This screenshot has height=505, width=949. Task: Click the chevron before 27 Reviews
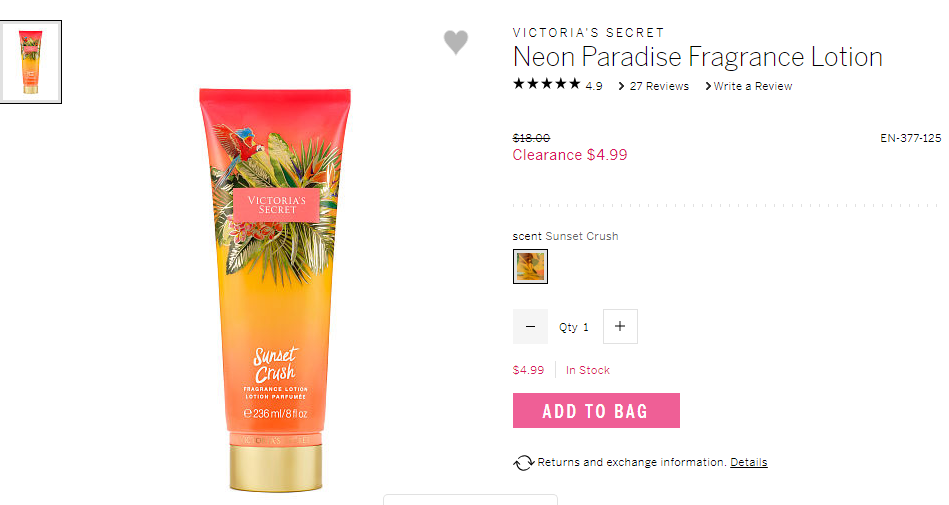point(622,86)
